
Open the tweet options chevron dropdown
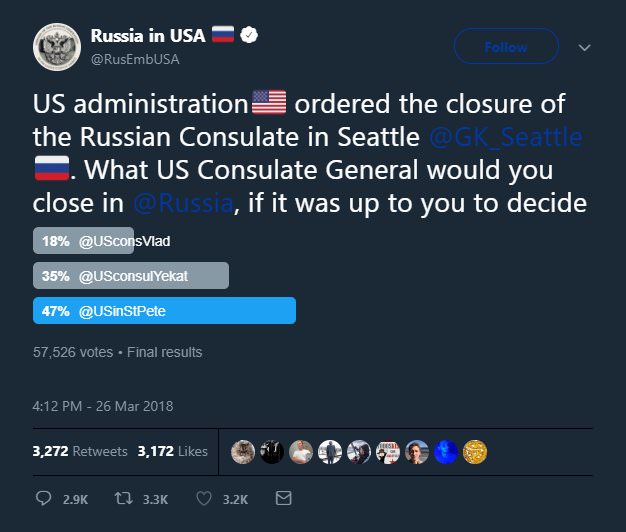585,47
